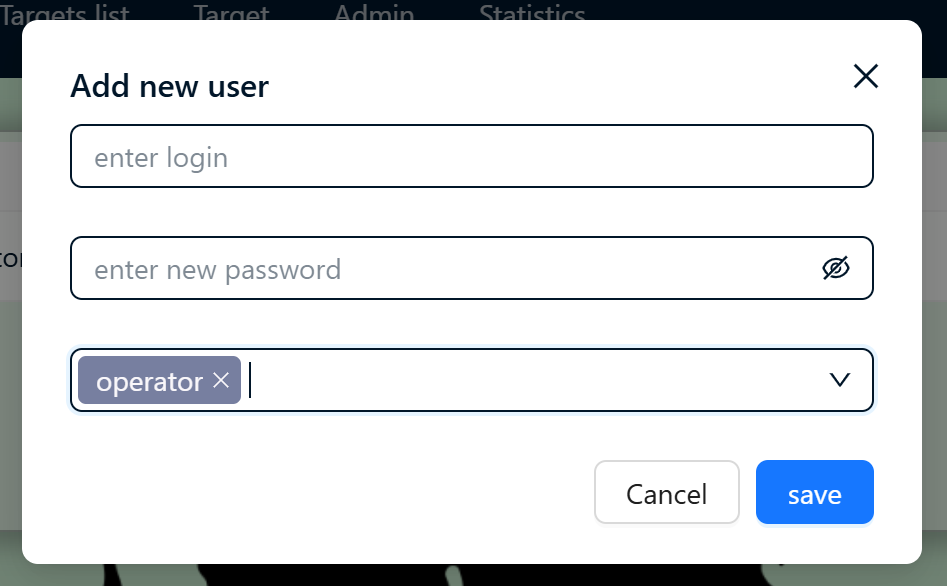Switch to the Target tab

point(231,12)
